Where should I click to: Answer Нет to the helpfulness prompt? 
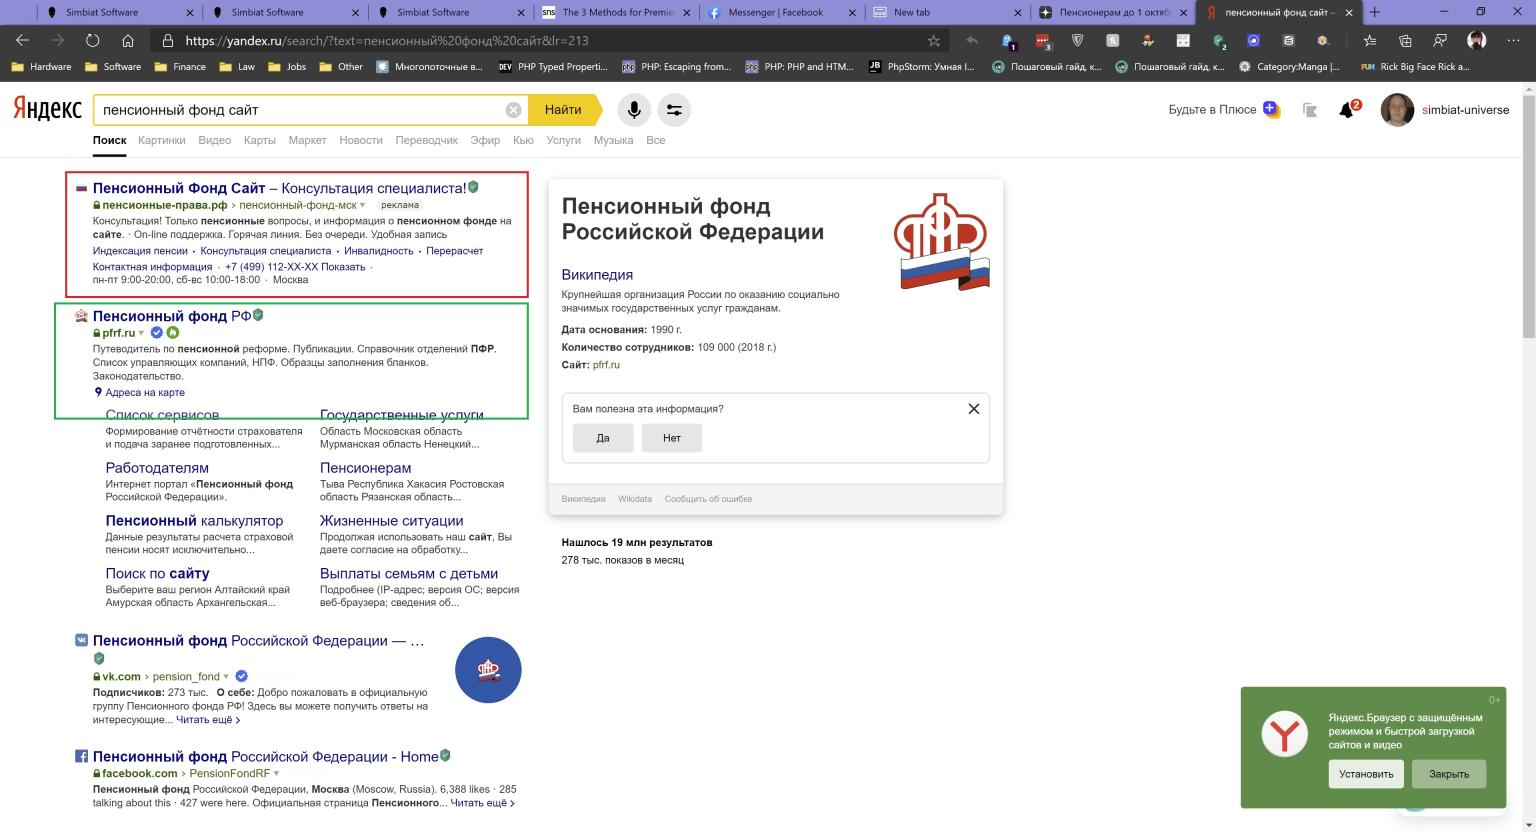click(x=672, y=438)
